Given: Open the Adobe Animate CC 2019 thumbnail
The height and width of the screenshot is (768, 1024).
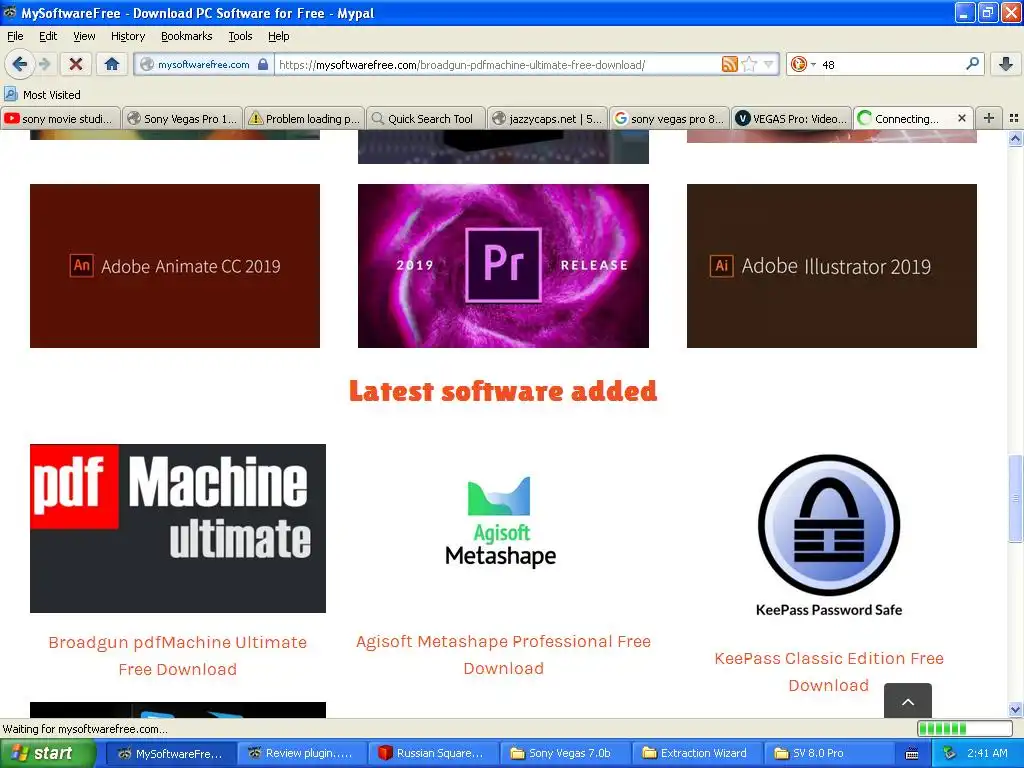Looking at the screenshot, I should (x=175, y=266).
